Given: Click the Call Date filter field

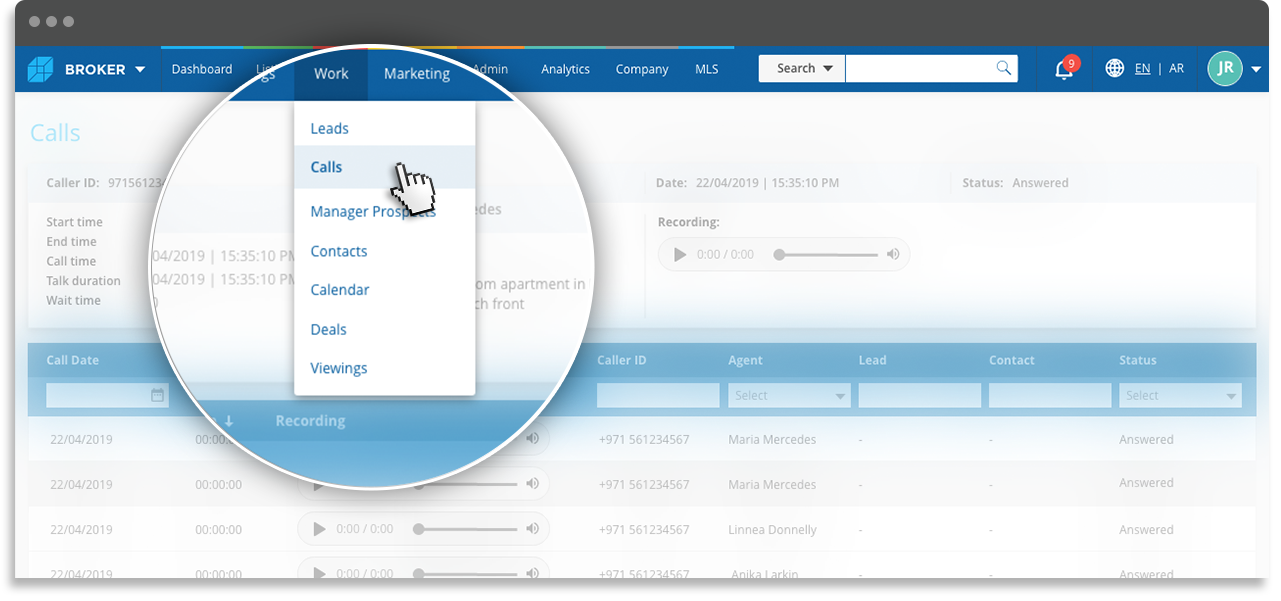Looking at the screenshot, I should (107, 395).
